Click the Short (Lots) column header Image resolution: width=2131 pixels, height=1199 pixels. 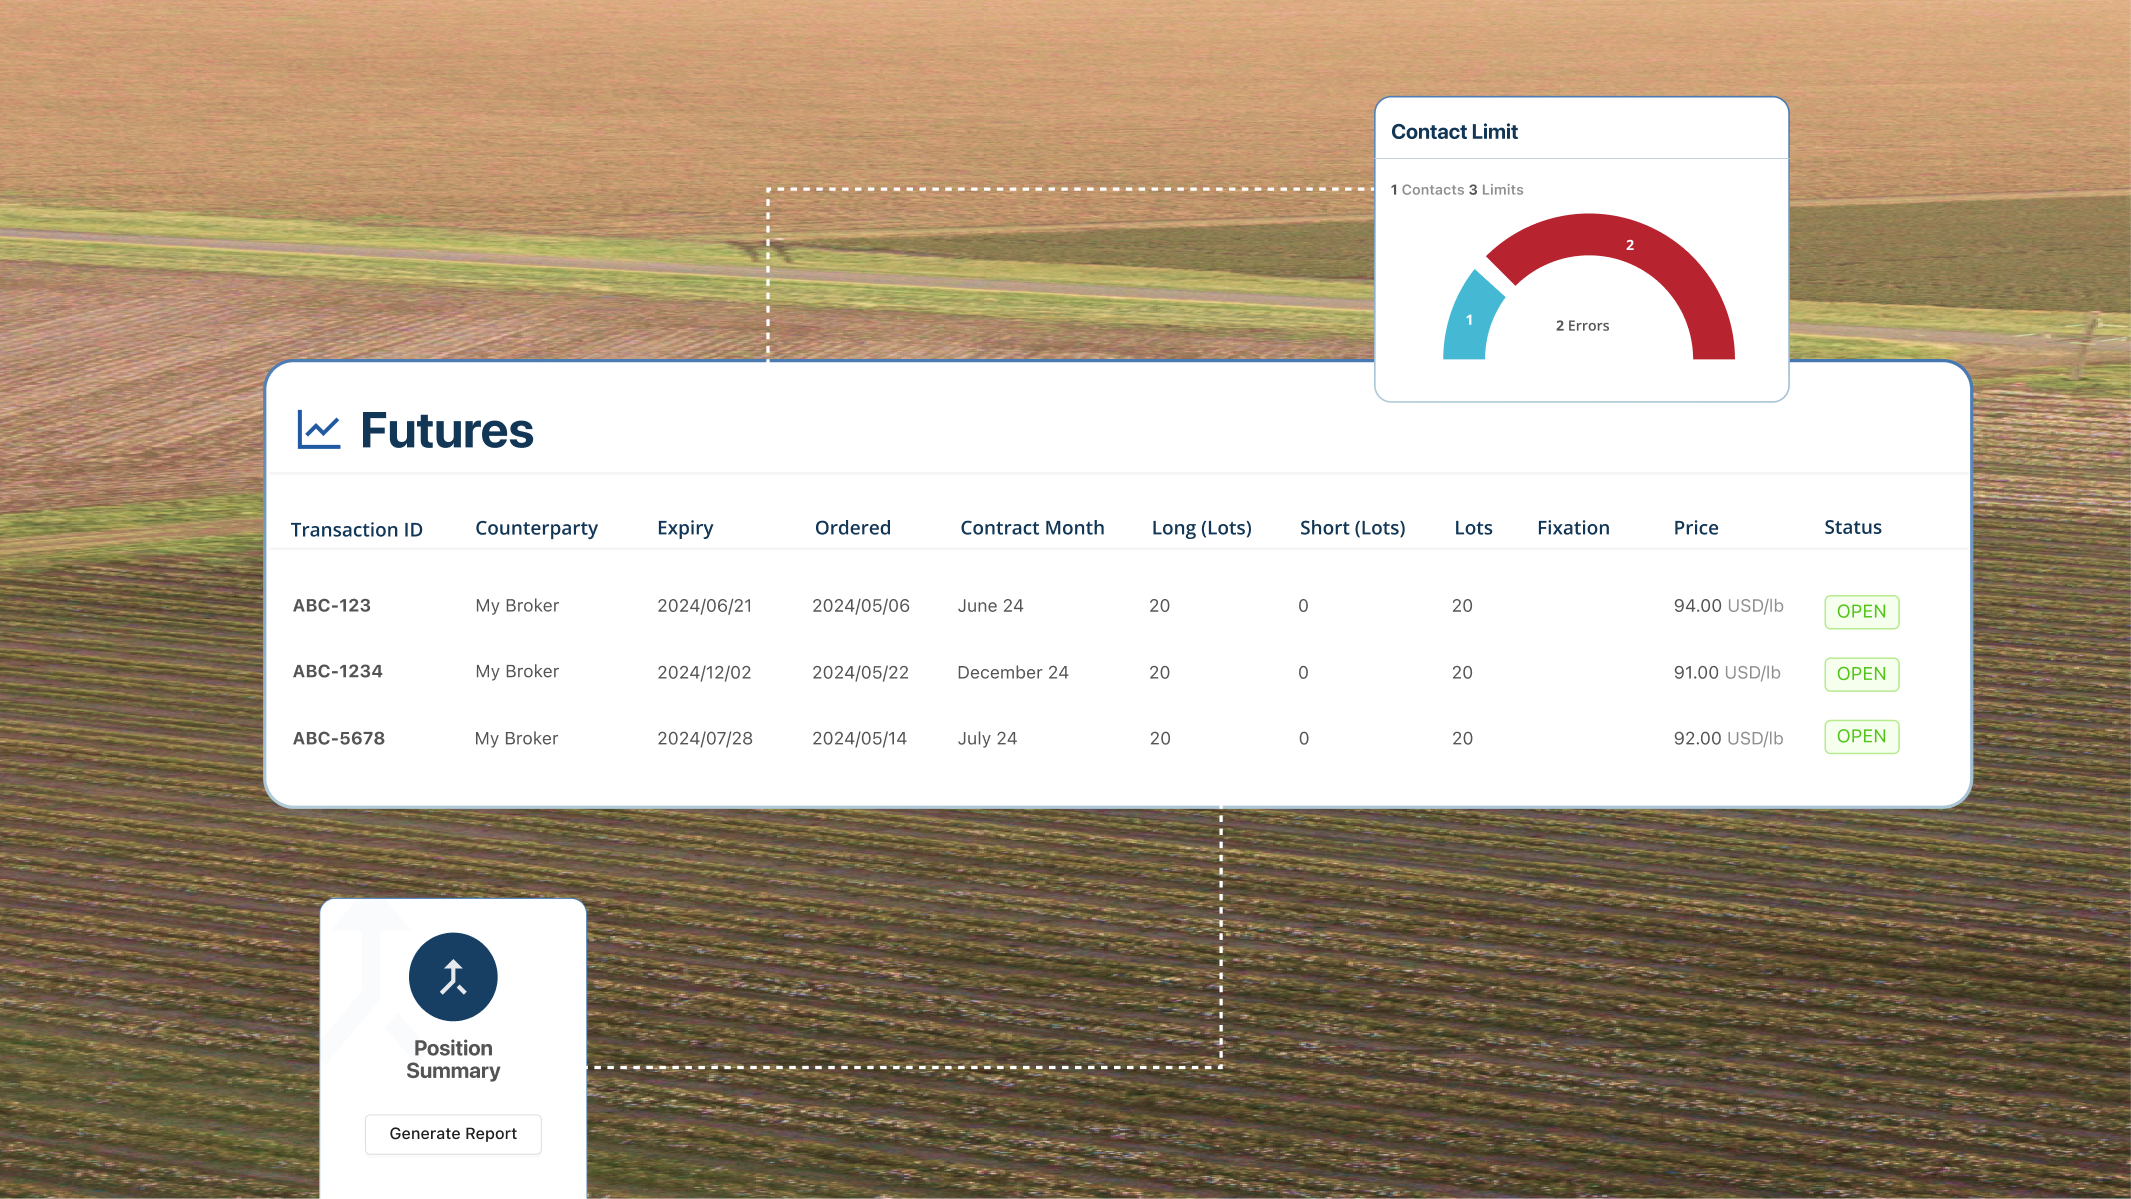(1352, 528)
